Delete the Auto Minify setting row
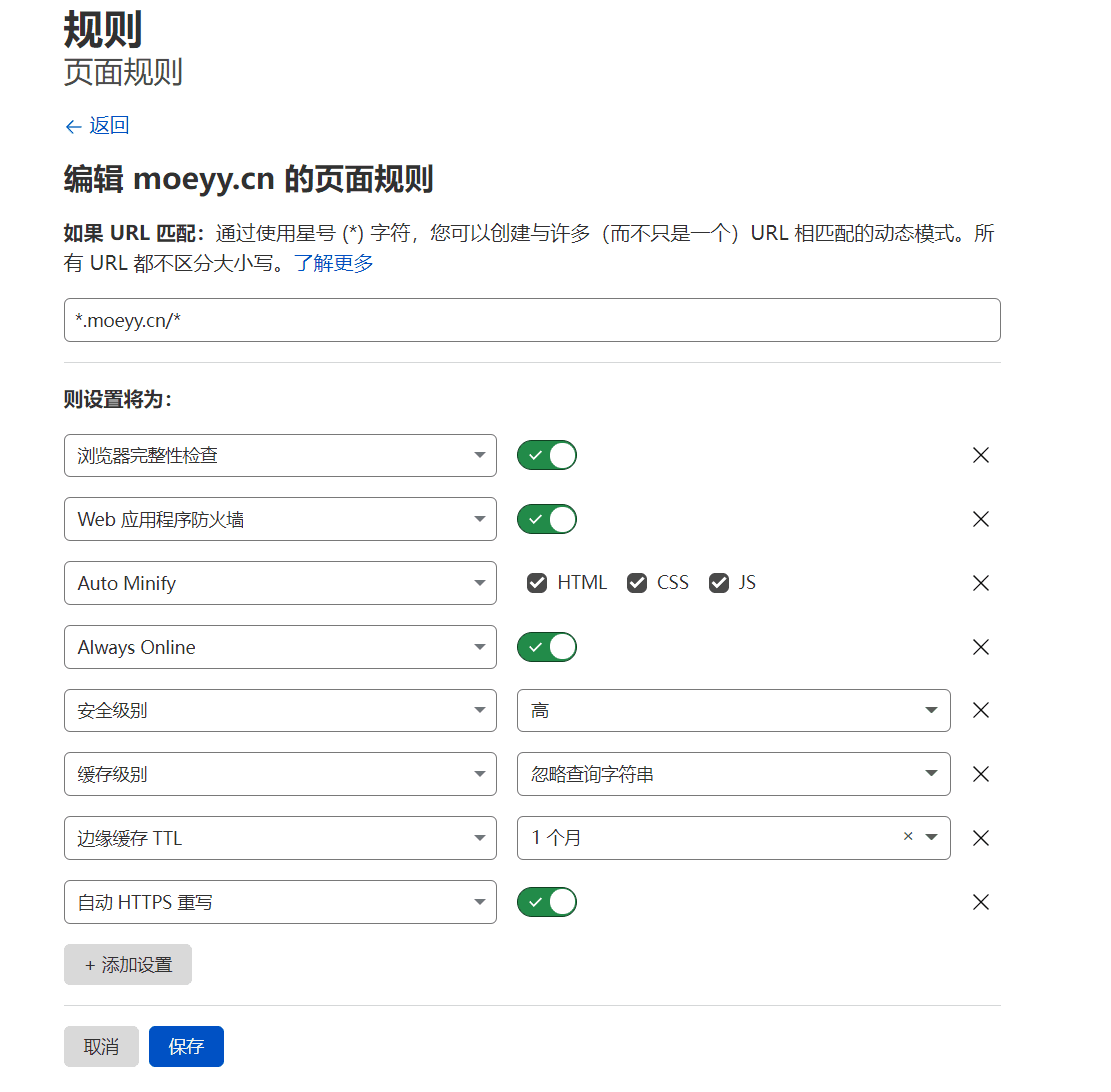Viewport: 1111px width, 1092px height. coord(980,583)
